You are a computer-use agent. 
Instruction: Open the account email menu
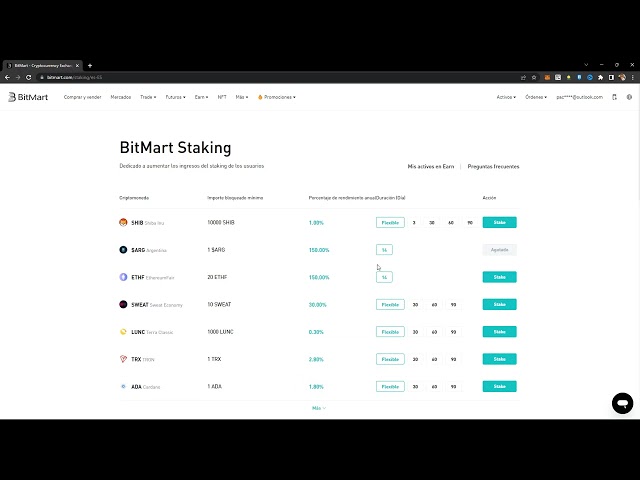point(580,97)
